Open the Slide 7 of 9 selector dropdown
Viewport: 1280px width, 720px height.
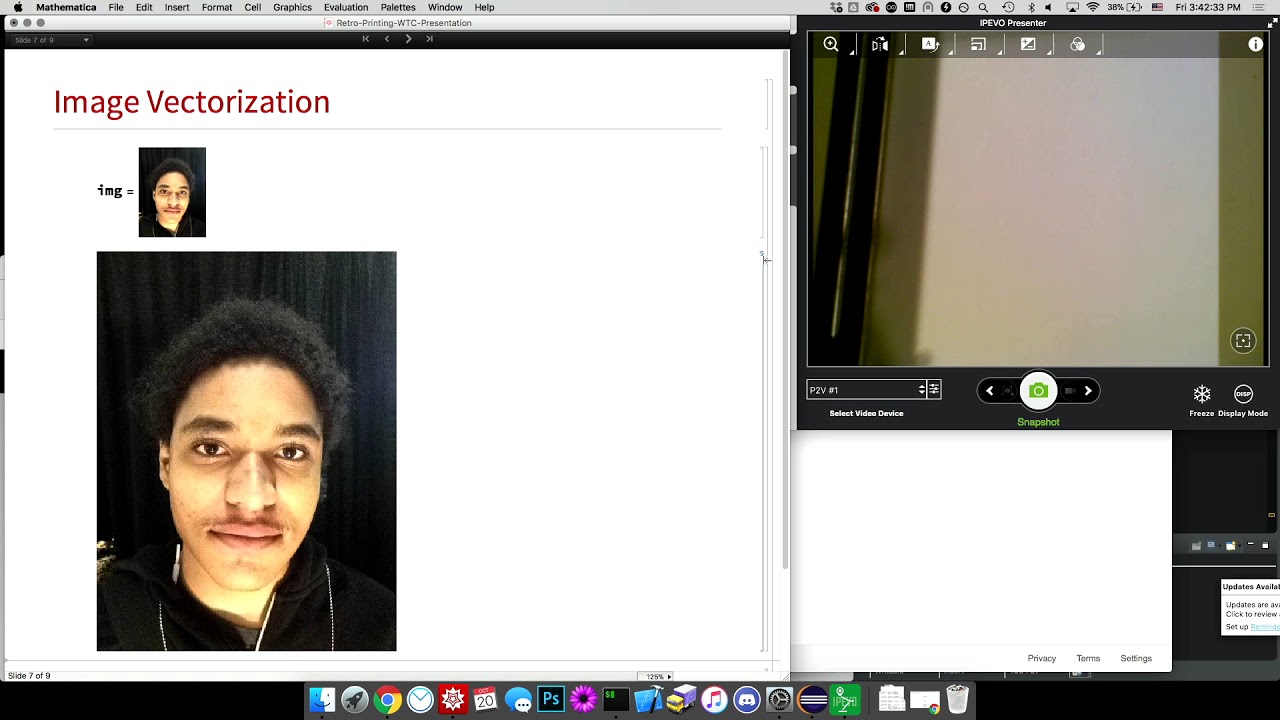[x=51, y=40]
